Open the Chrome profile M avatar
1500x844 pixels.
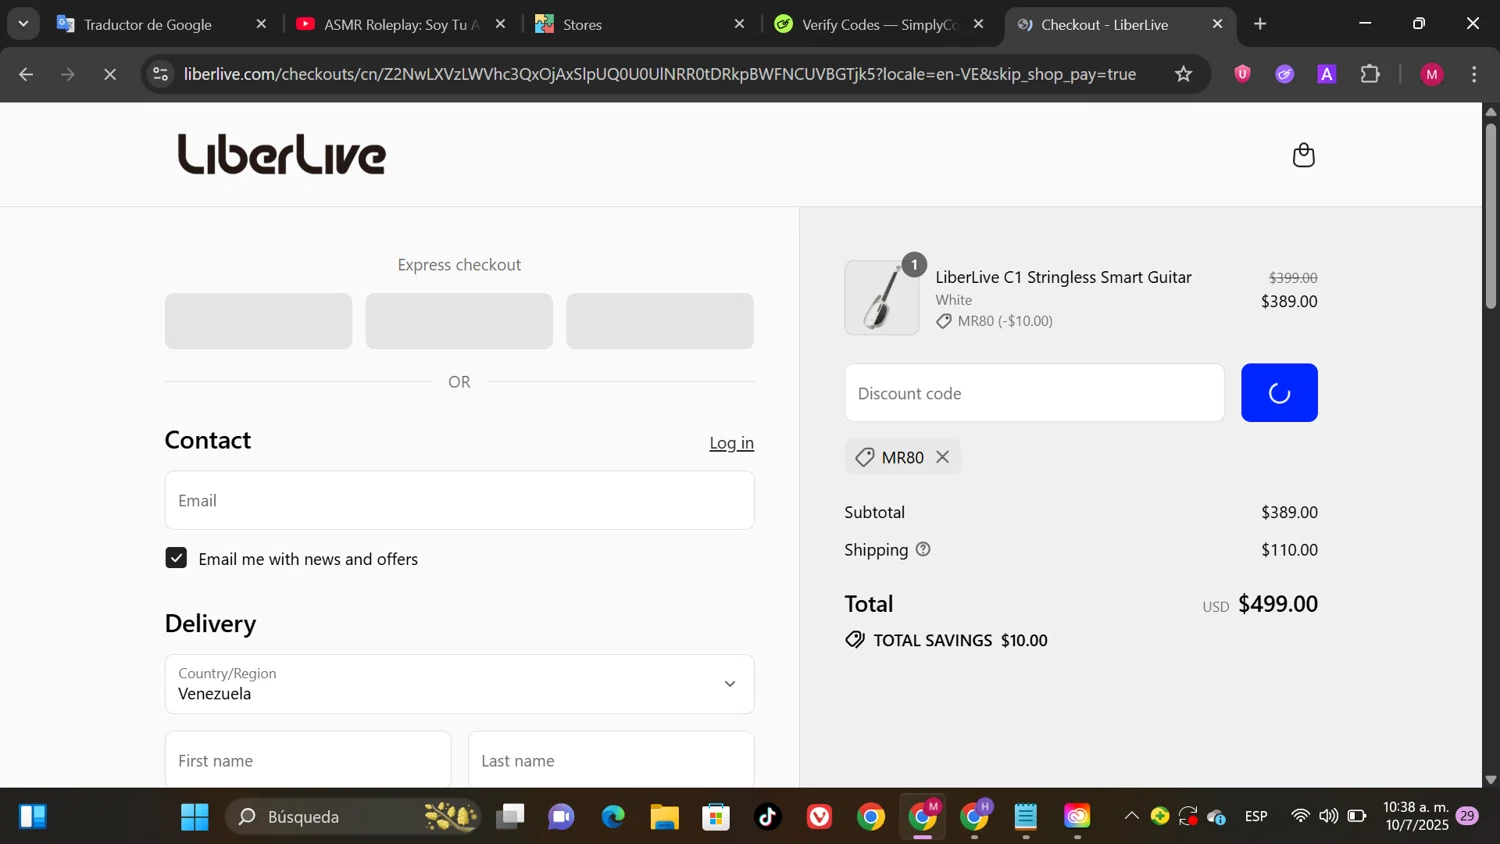pyautogui.click(x=1432, y=74)
